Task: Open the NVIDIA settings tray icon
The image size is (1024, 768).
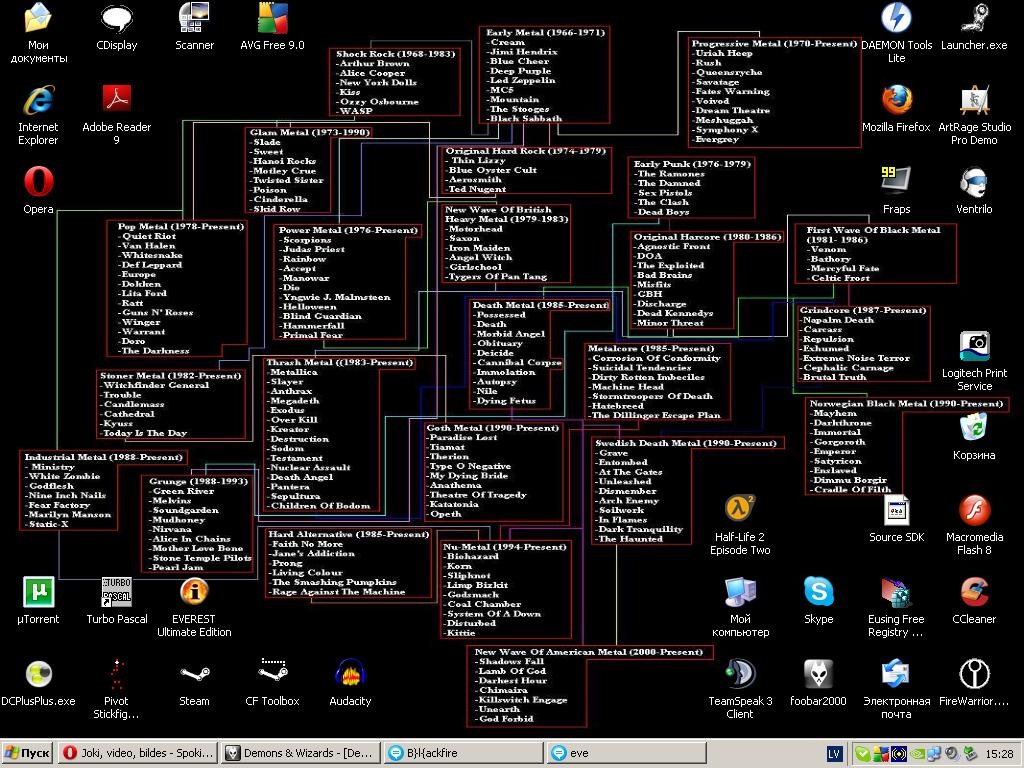Action: (x=916, y=754)
